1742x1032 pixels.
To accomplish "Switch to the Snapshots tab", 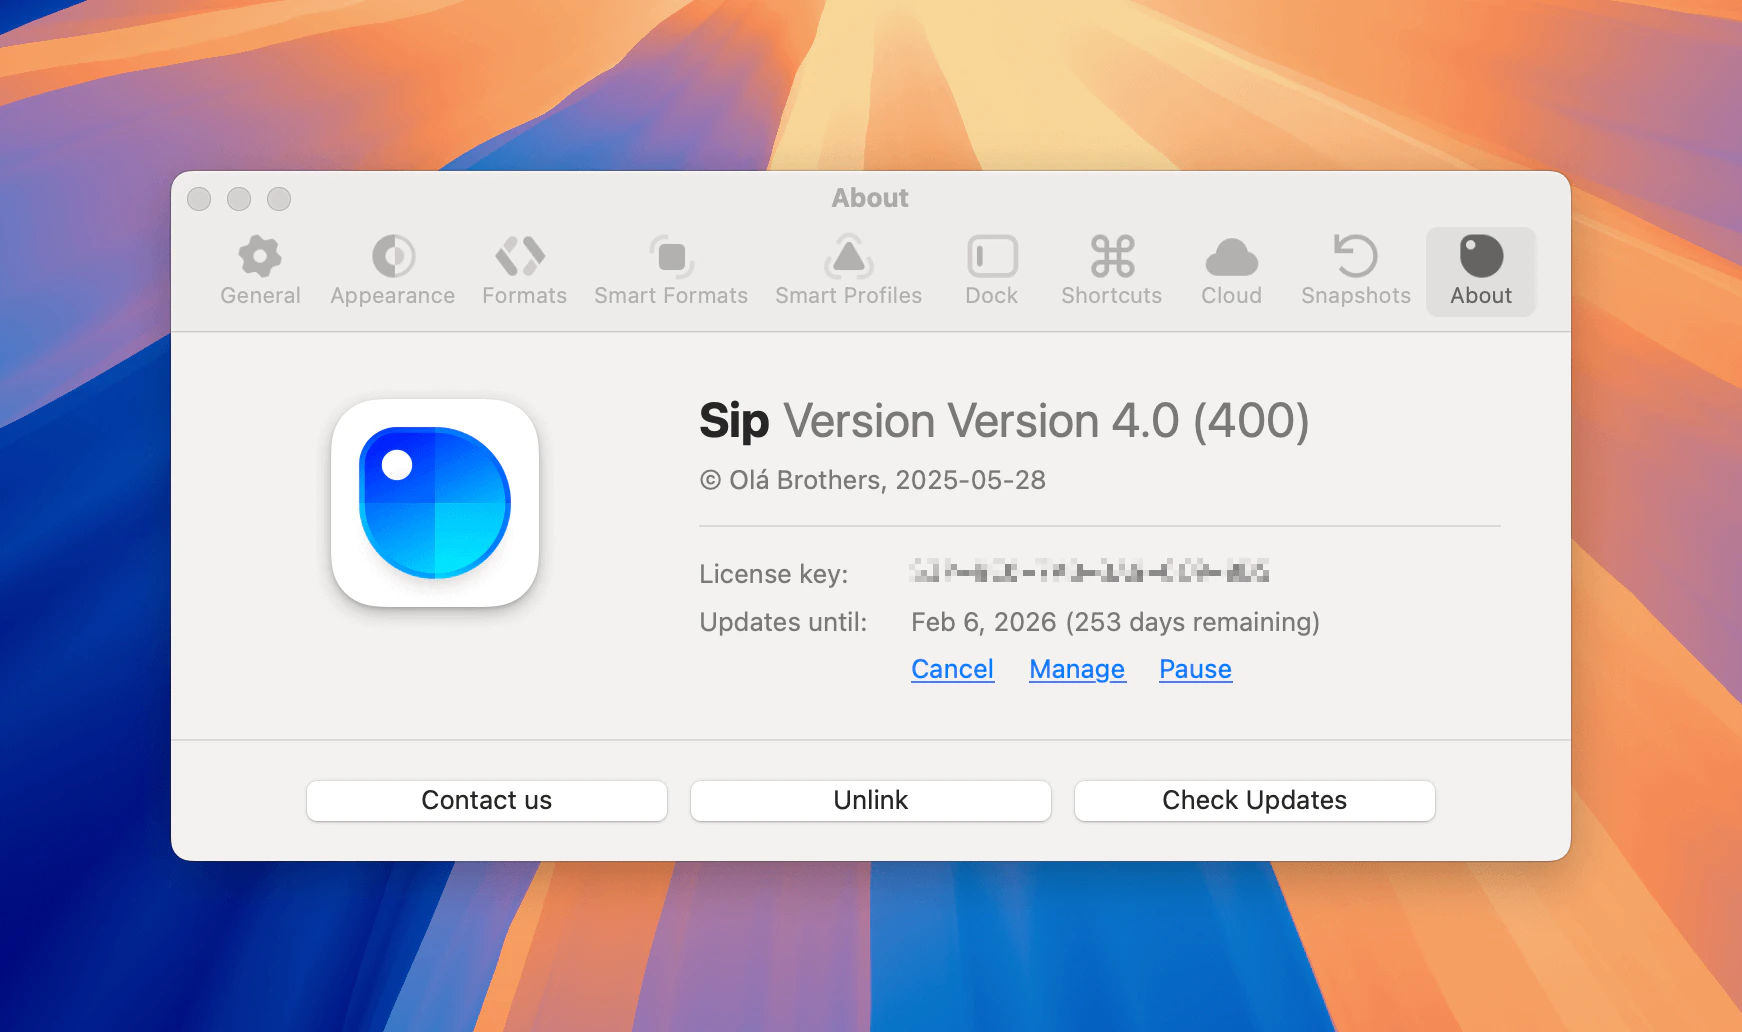I will point(1356,271).
